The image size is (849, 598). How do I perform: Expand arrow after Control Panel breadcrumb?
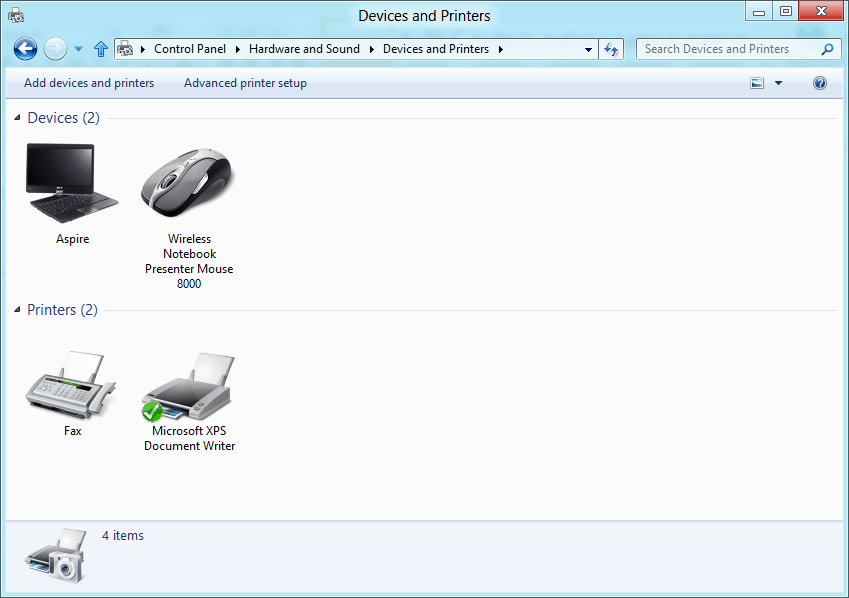237,49
